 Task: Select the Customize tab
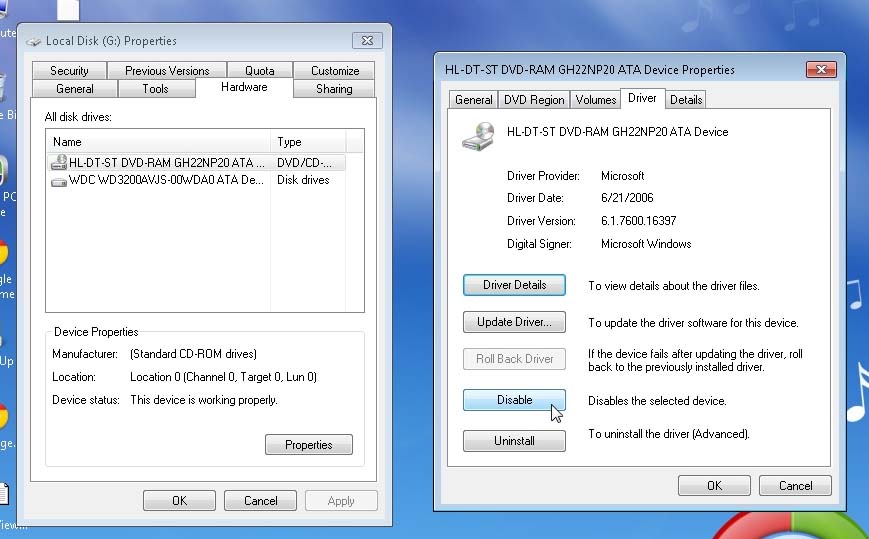pyautogui.click(x=335, y=70)
